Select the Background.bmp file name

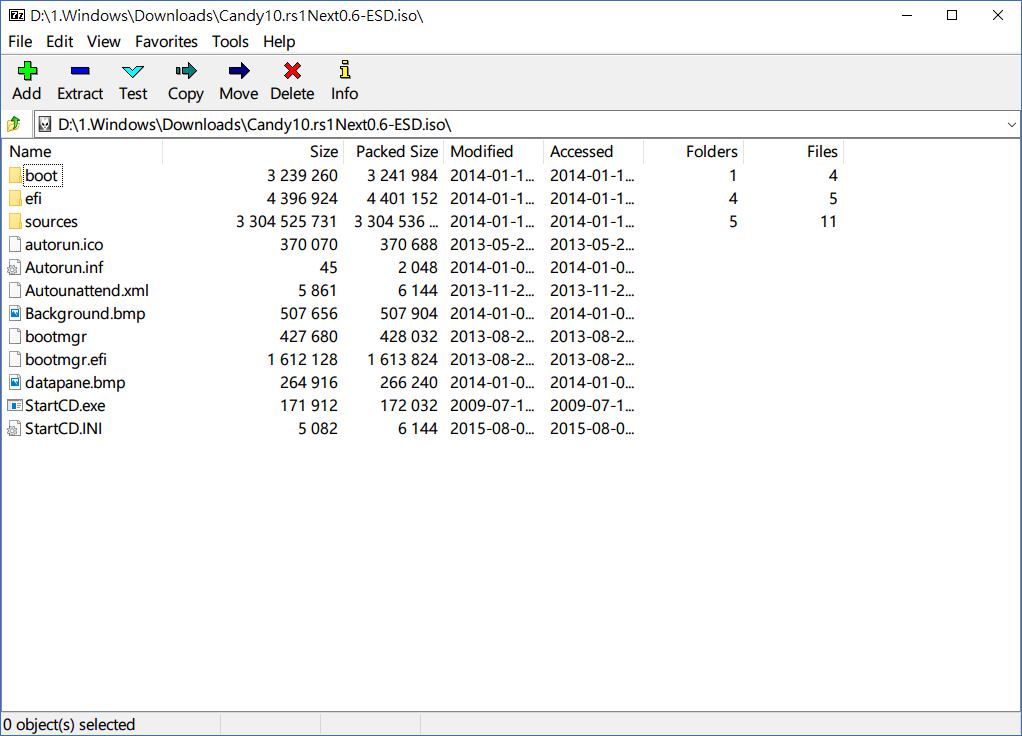(x=85, y=314)
